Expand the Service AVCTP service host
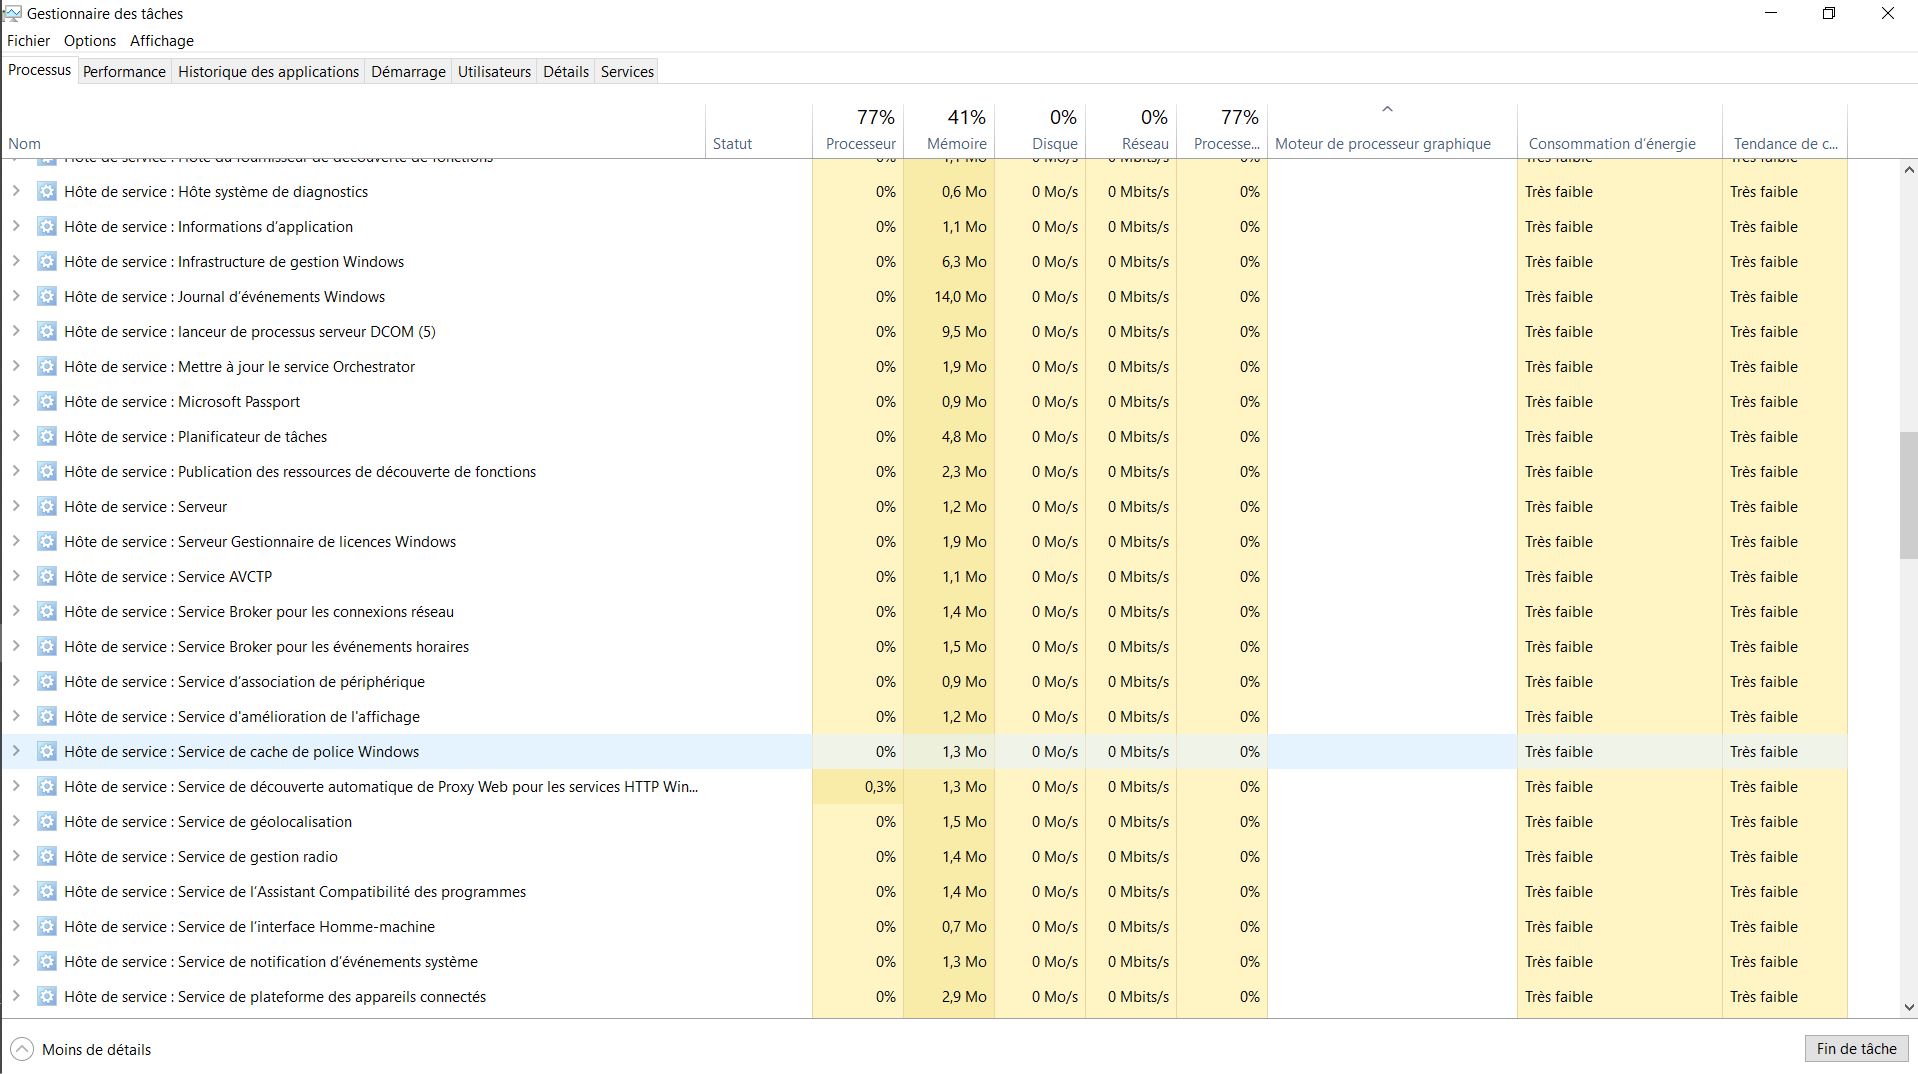 (16, 576)
